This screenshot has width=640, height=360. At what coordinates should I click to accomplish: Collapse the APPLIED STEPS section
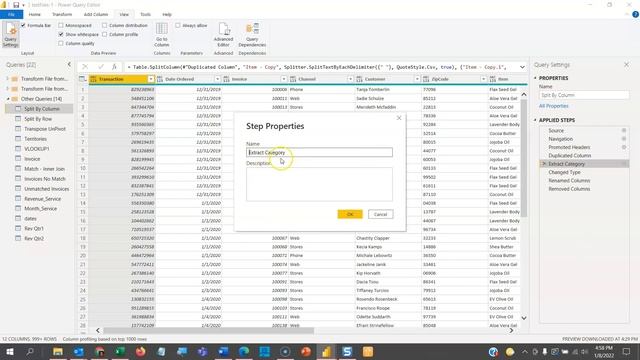(535, 120)
